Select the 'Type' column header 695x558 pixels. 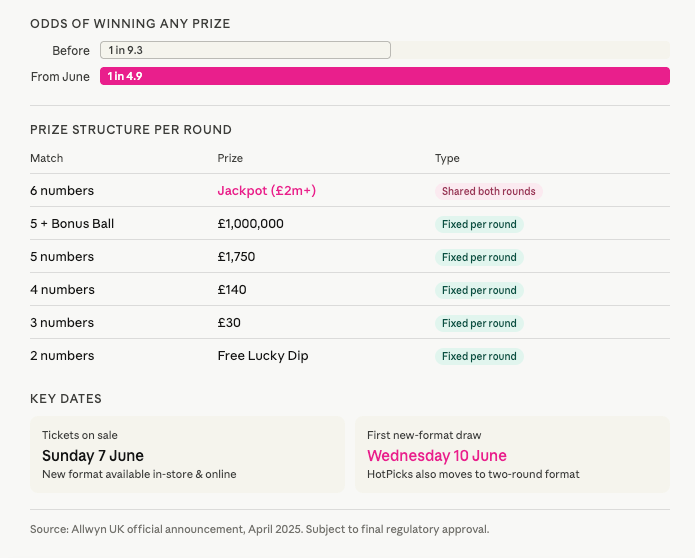tap(447, 158)
